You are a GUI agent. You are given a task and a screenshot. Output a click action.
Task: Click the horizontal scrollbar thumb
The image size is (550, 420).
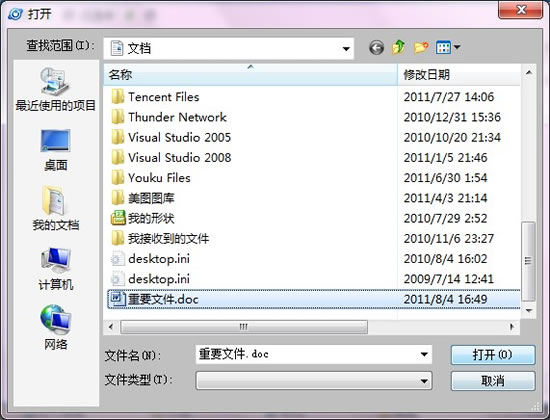244,327
